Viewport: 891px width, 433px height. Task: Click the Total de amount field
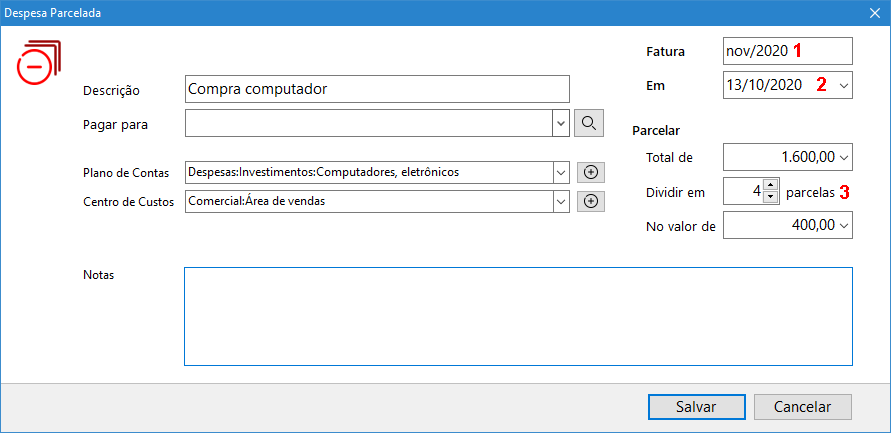click(778, 157)
